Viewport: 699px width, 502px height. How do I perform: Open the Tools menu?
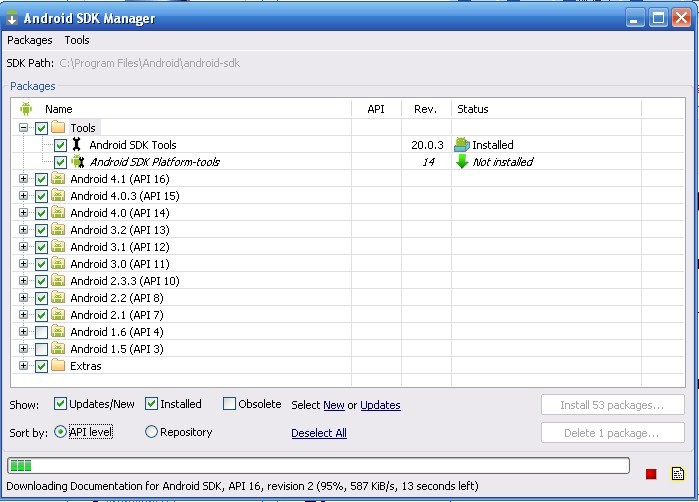[77, 40]
